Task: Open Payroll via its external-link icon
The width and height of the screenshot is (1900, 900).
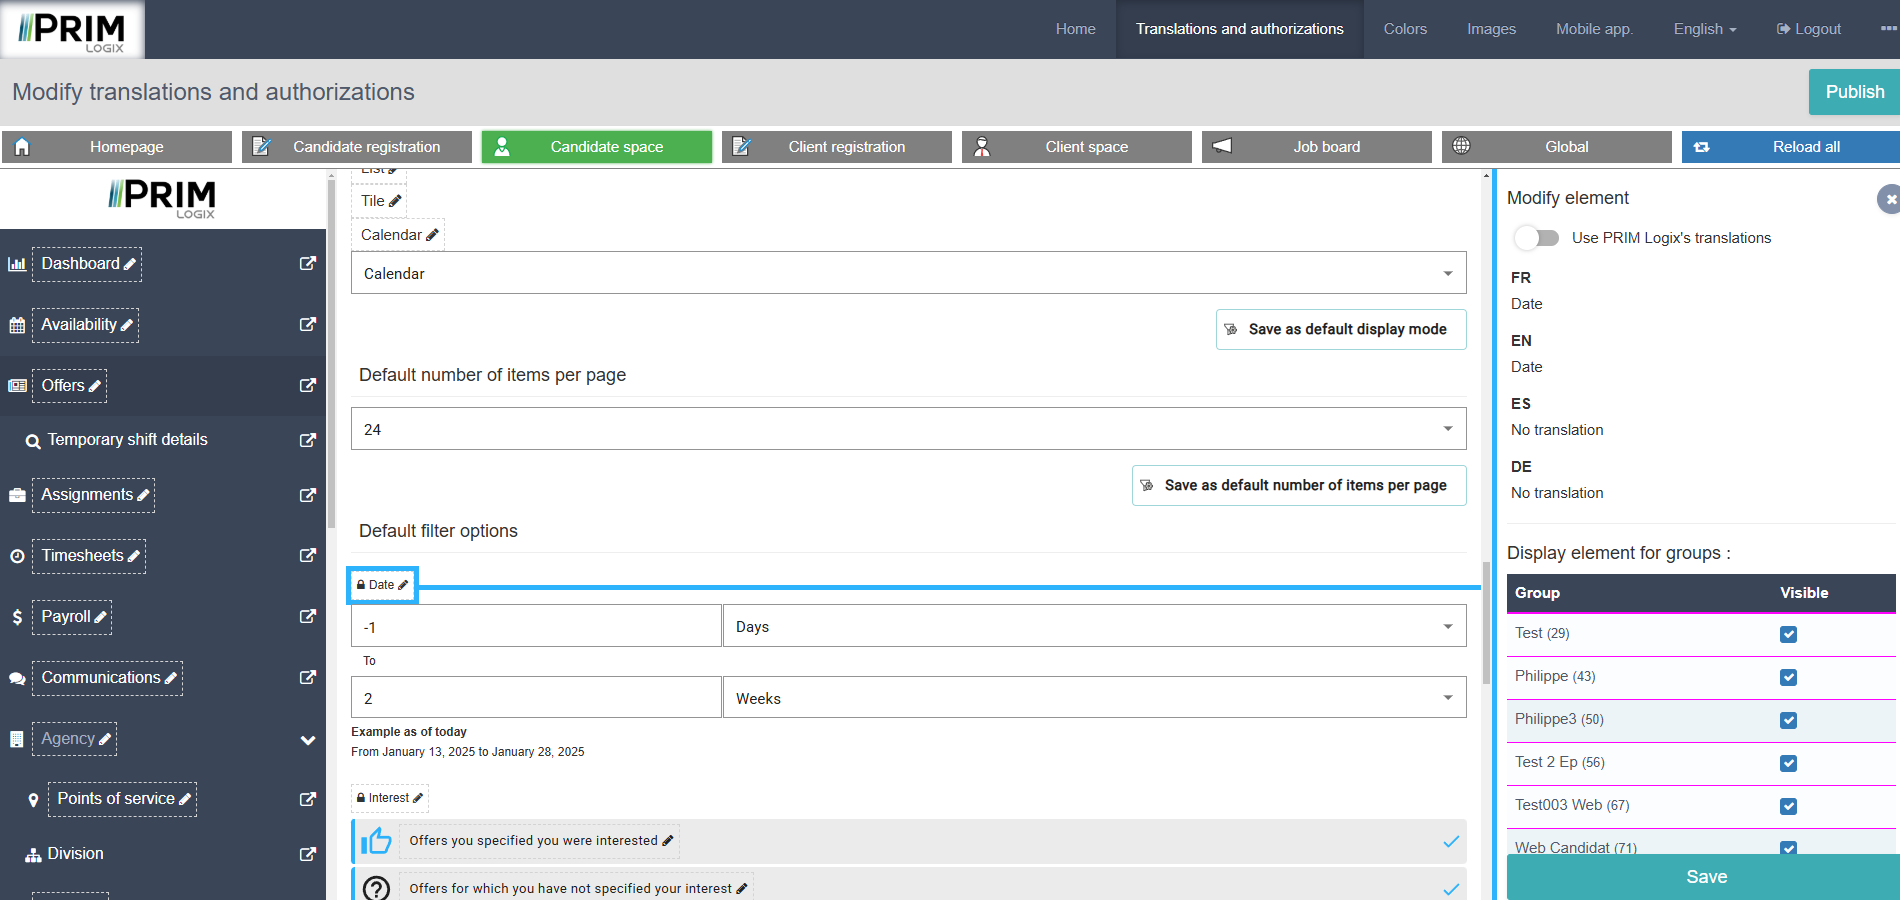Action: (308, 616)
